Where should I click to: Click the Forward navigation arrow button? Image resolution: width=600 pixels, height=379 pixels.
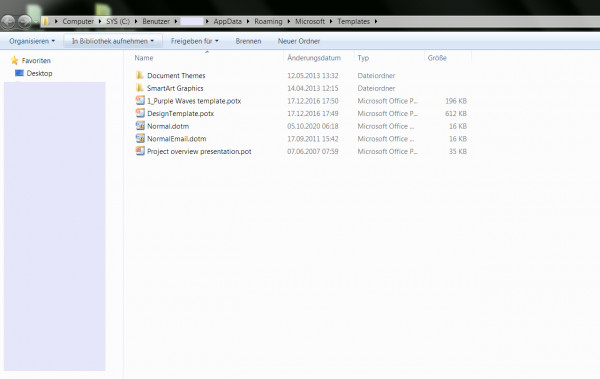[25, 21]
